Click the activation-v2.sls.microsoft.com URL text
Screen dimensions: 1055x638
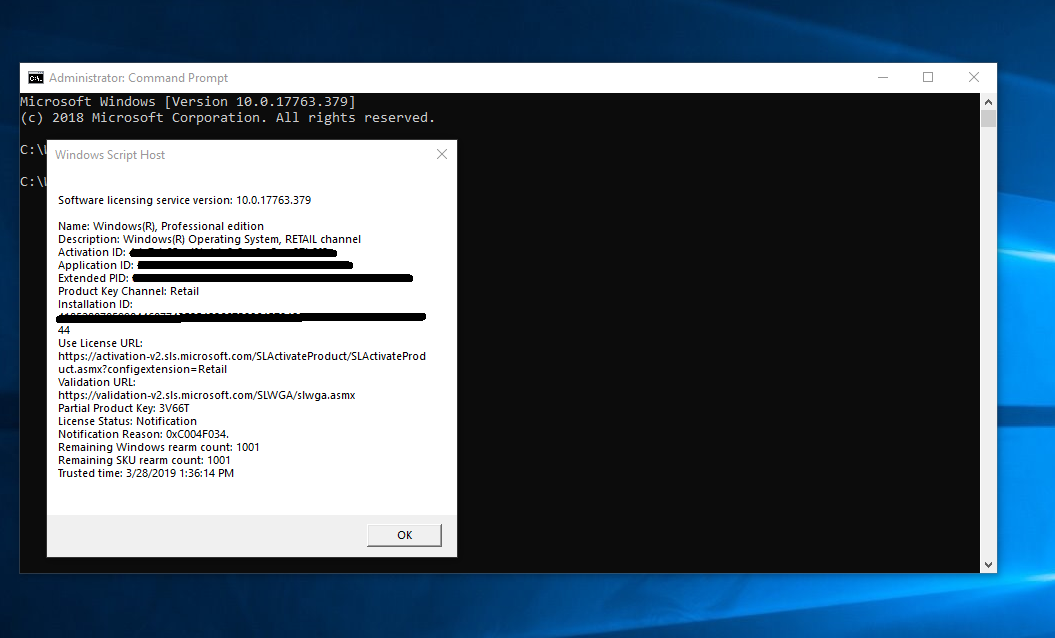click(242, 363)
